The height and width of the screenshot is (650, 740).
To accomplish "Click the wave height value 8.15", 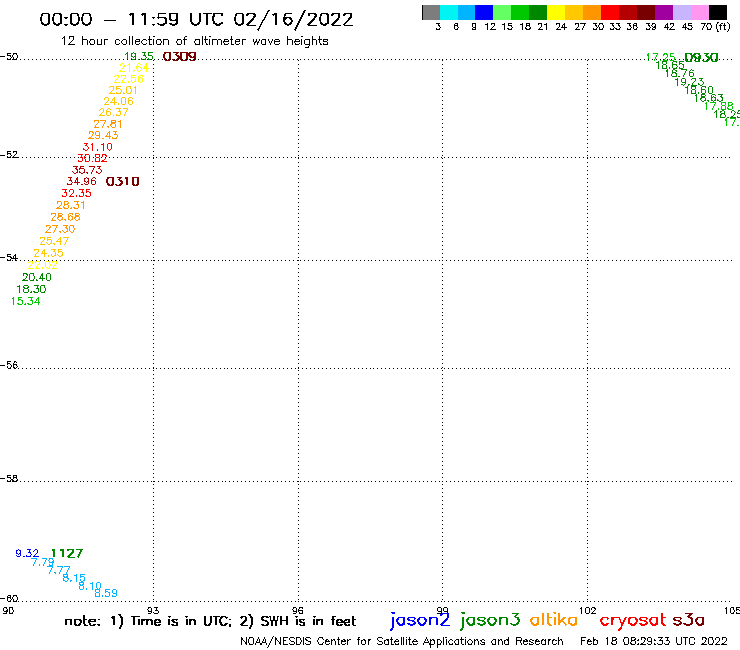I will pyautogui.click(x=74, y=577).
